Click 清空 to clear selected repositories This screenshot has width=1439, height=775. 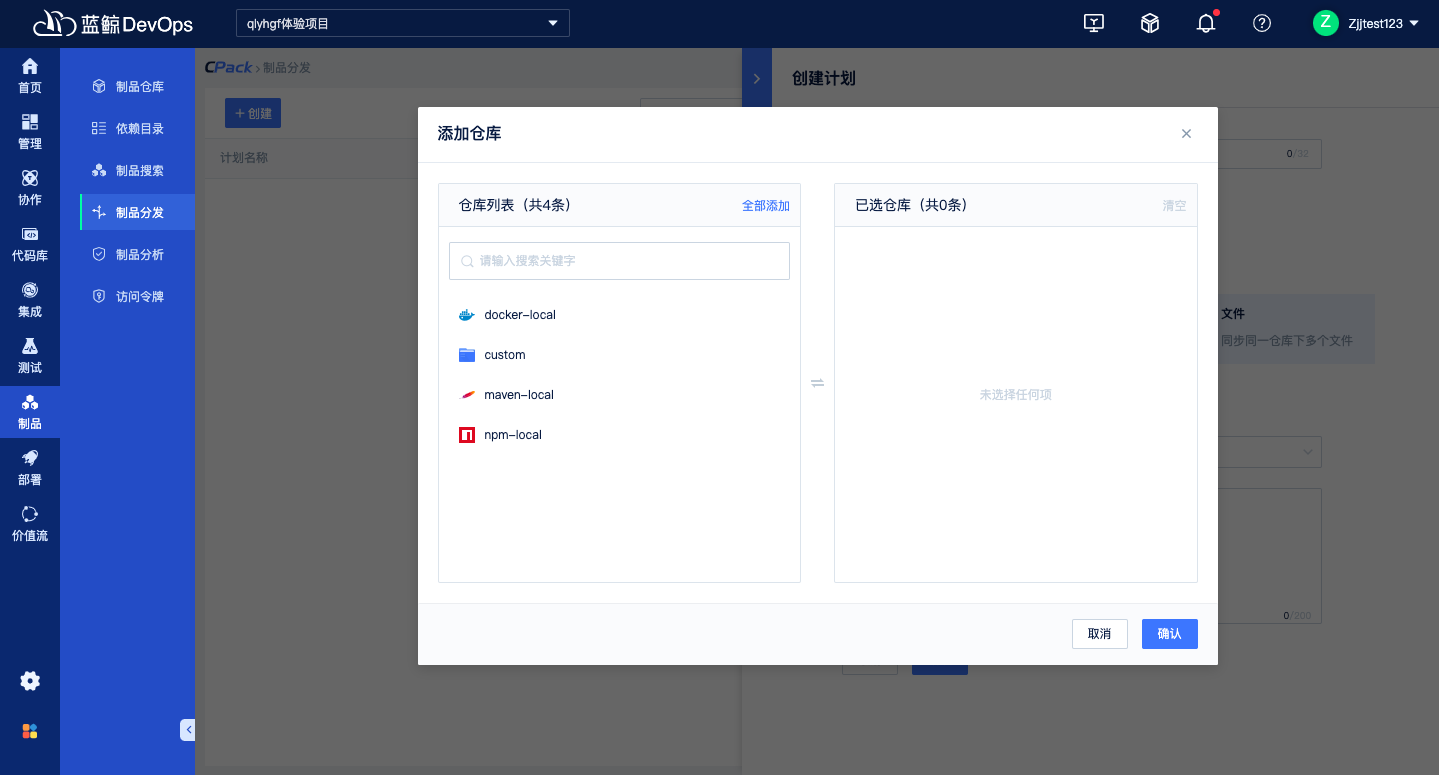coord(1174,206)
